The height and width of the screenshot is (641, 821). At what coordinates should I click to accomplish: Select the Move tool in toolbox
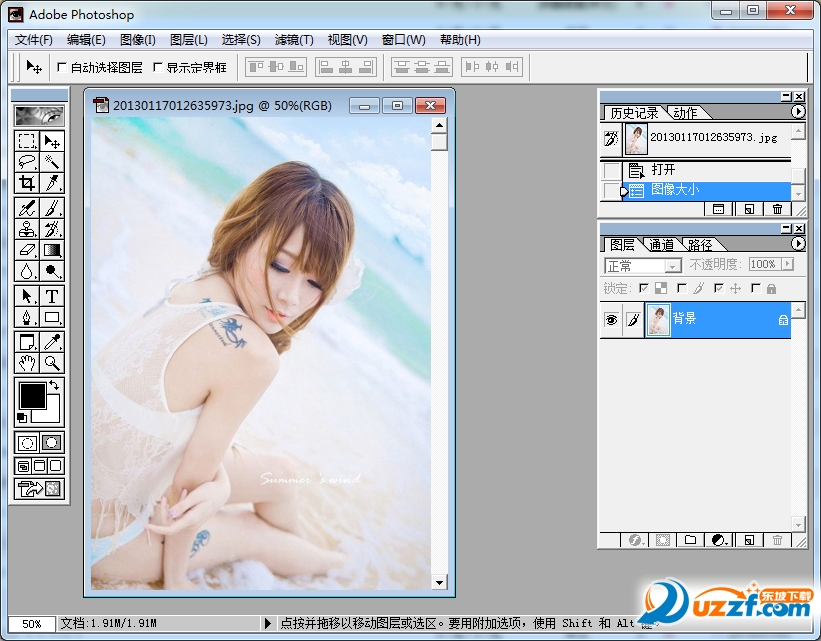[x=52, y=141]
